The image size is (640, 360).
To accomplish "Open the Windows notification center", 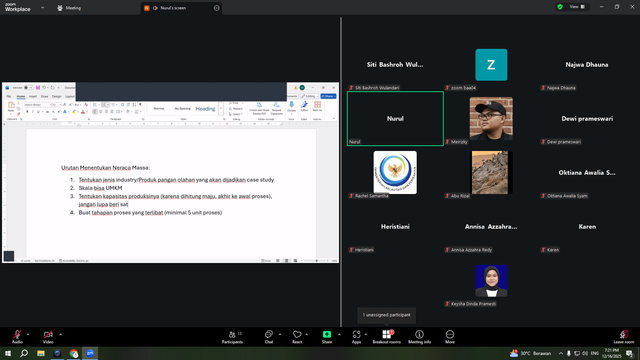I will coord(629,353).
